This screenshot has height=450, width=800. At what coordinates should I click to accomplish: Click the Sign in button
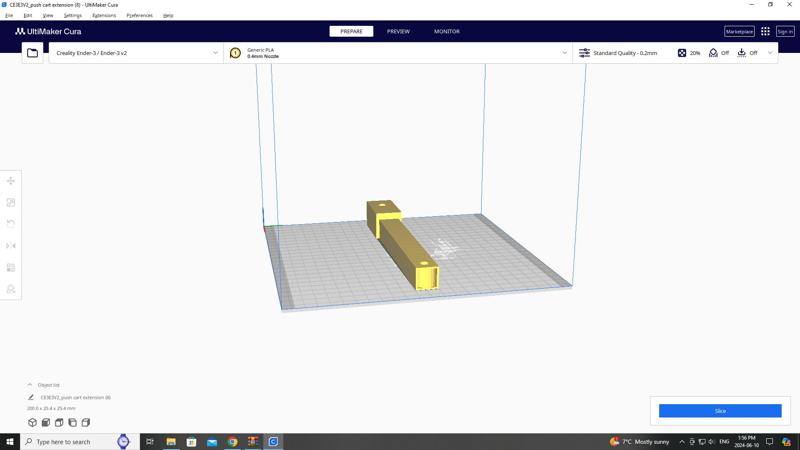point(785,31)
